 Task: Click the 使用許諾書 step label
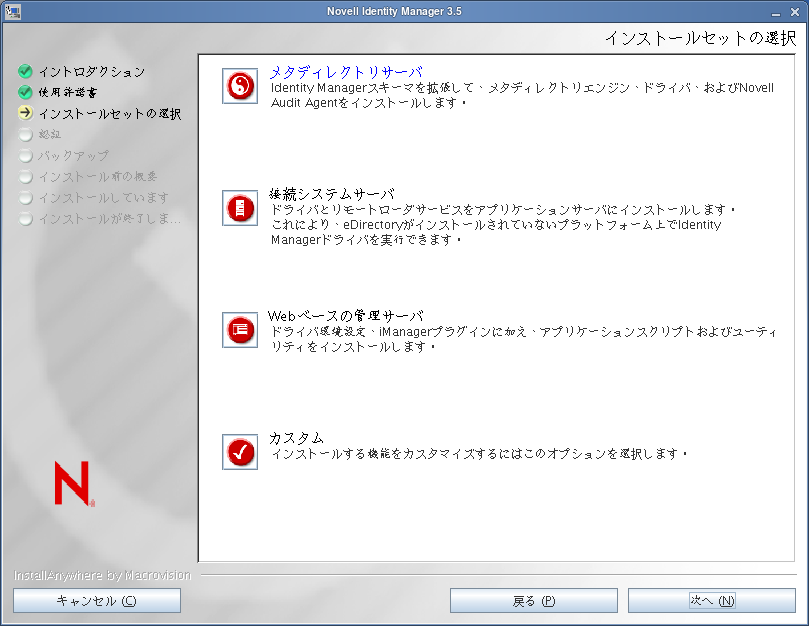[68, 92]
